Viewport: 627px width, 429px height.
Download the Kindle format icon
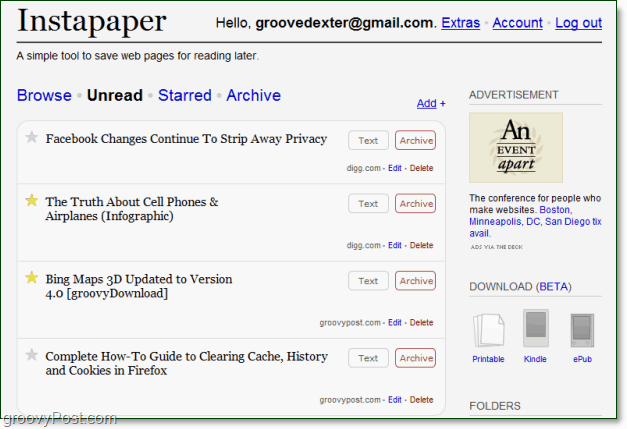click(535, 328)
